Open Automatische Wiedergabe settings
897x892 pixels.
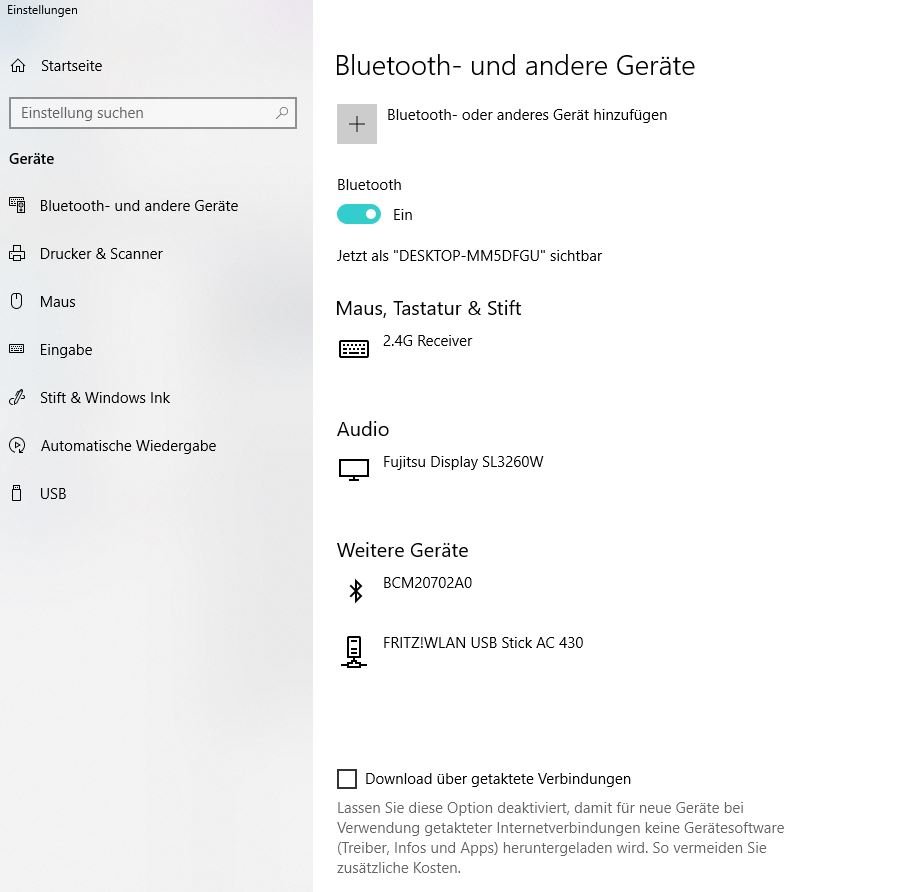point(128,446)
